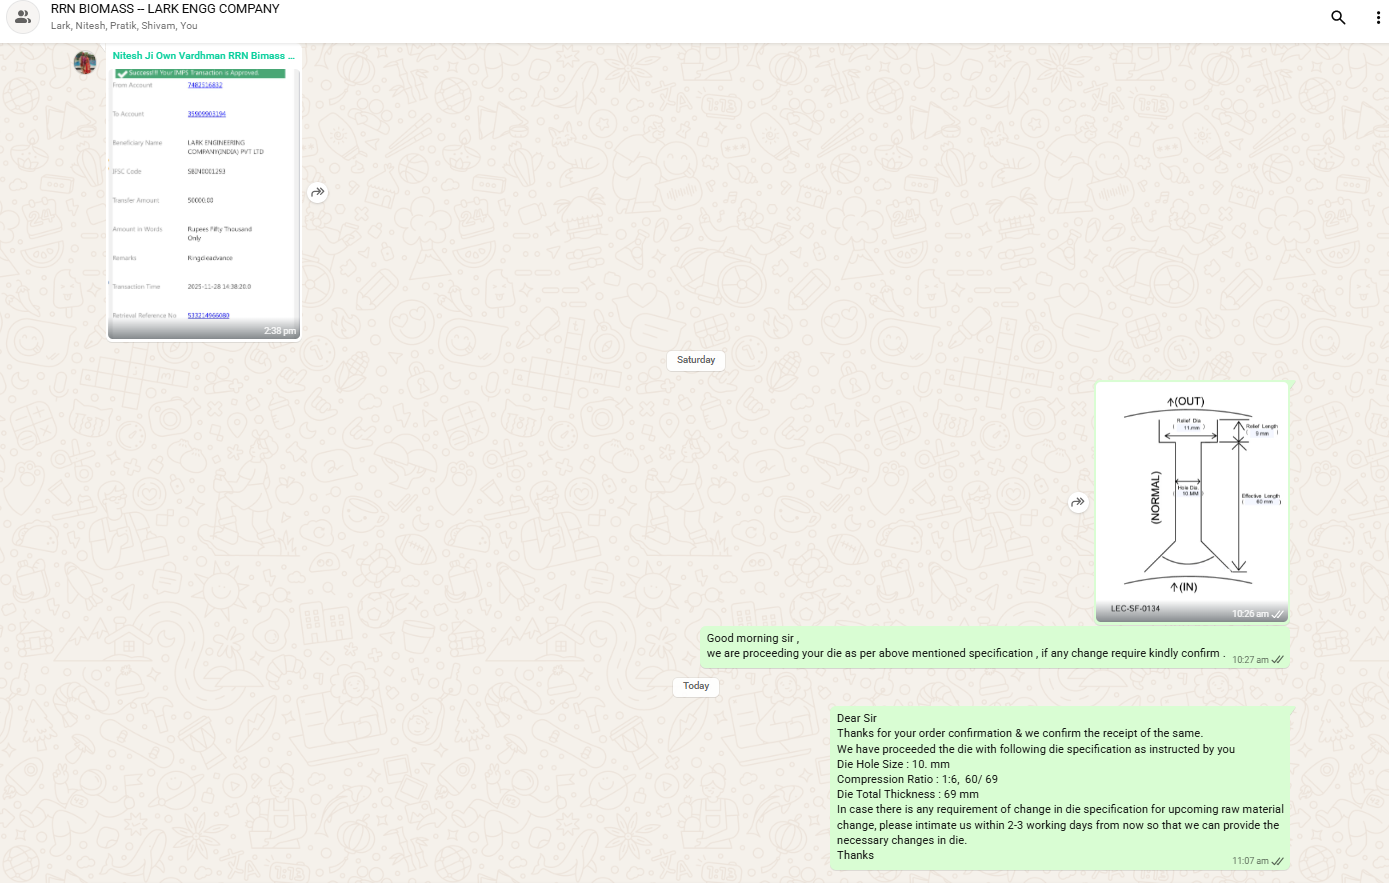Forward the die diagram image
1389x883 pixels.
1078,502
